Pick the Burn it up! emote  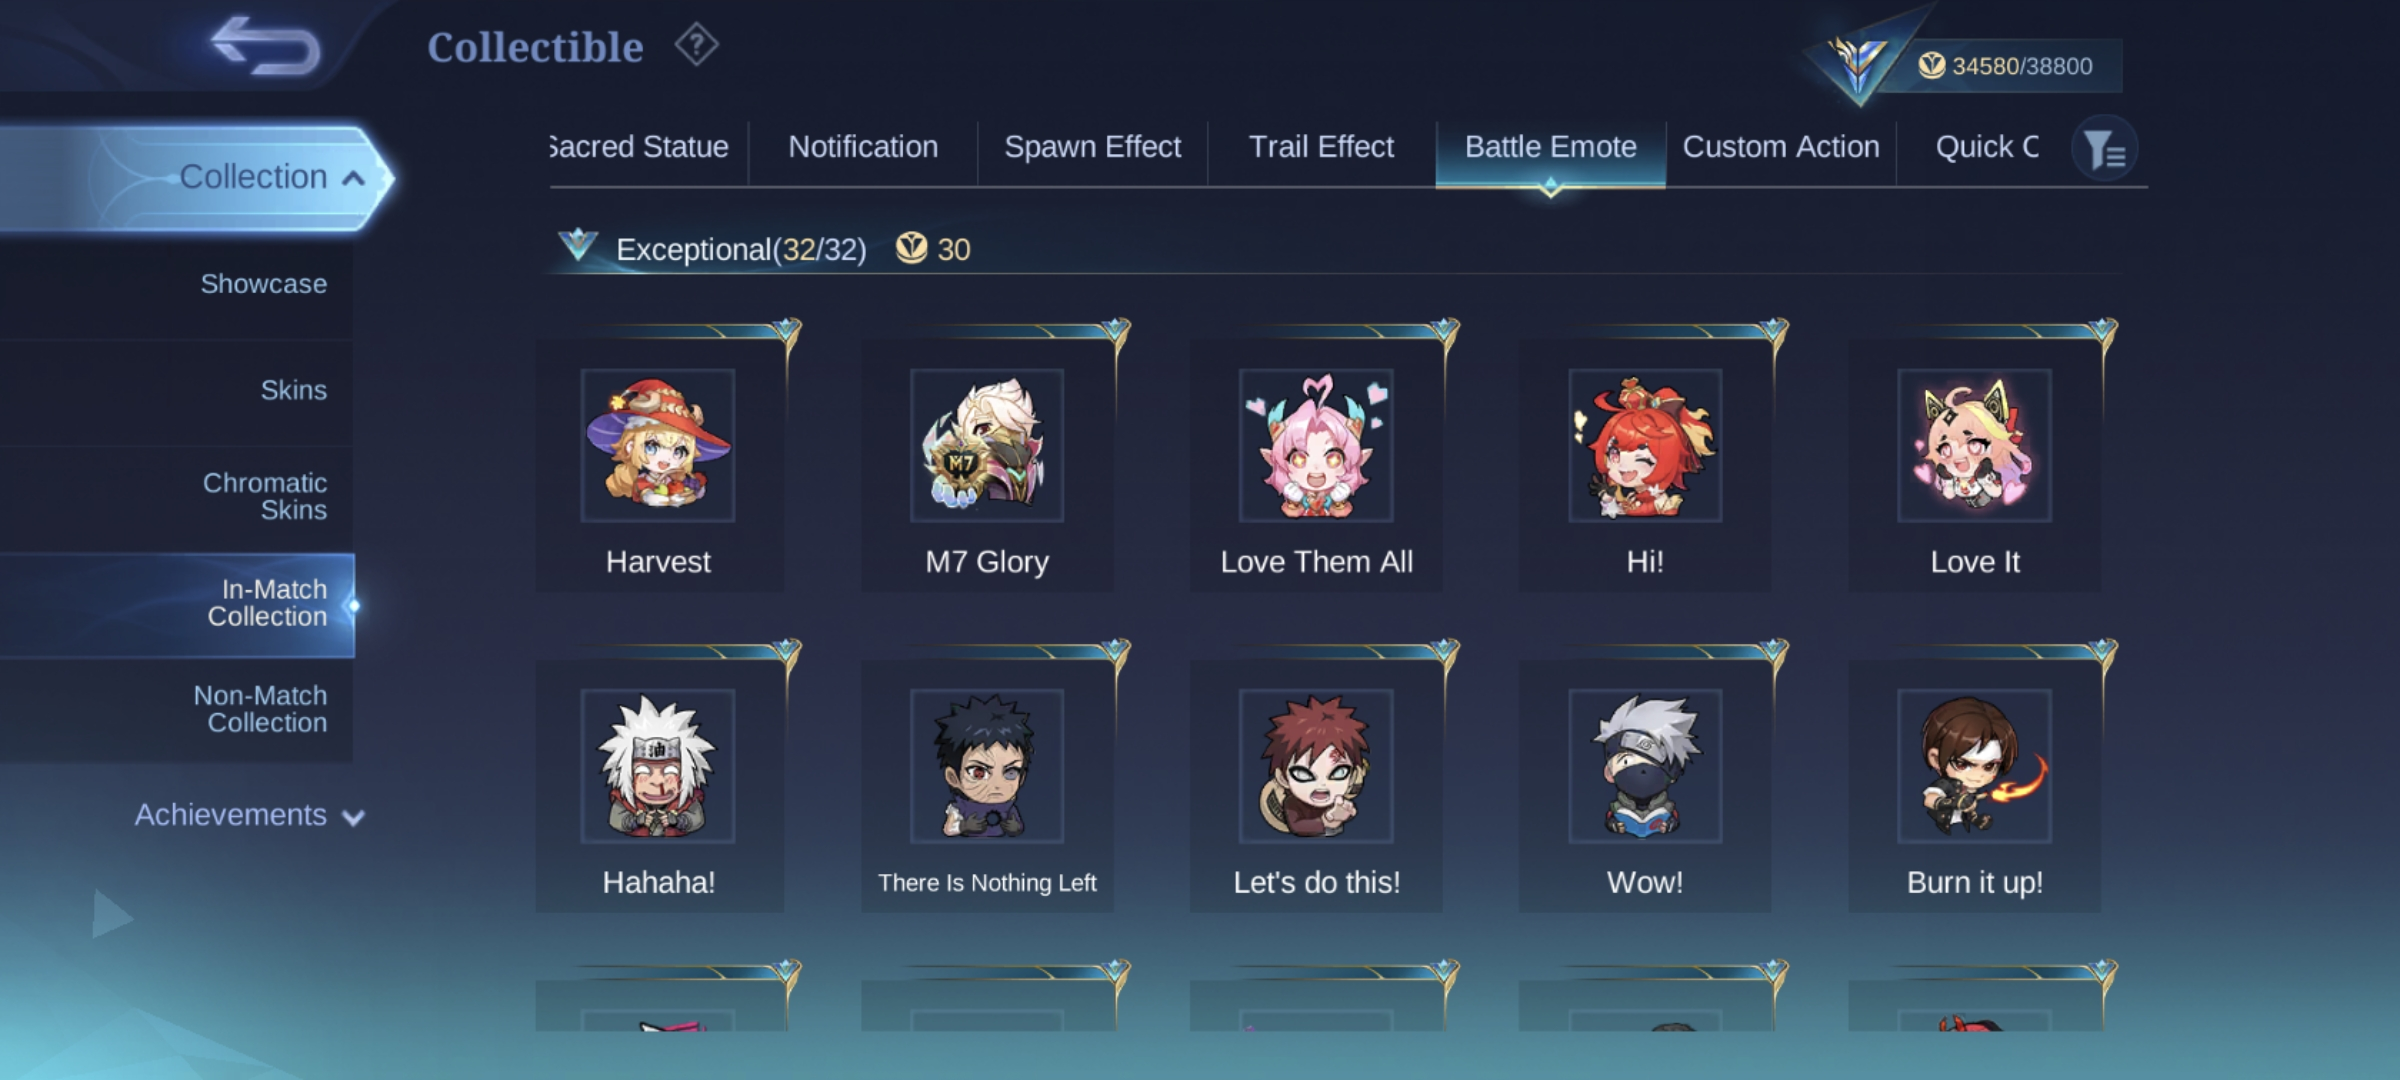coord(1975,785)
